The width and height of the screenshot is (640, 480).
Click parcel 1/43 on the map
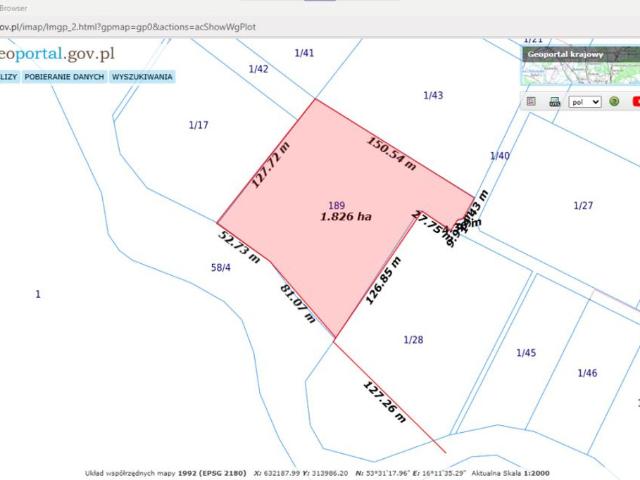click(432, 95)
